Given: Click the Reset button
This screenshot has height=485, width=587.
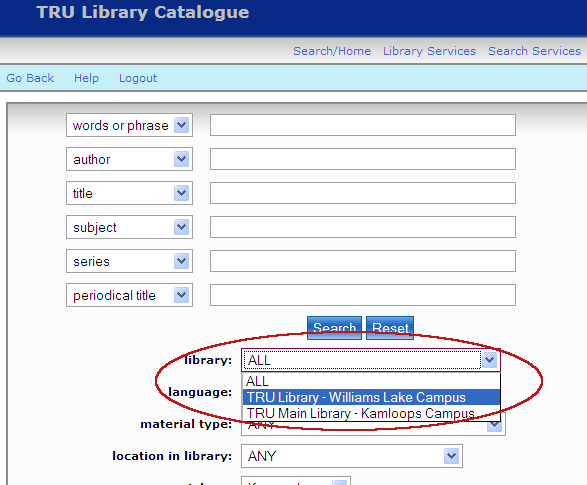Looking at the screenshot, I should (390, 328).
